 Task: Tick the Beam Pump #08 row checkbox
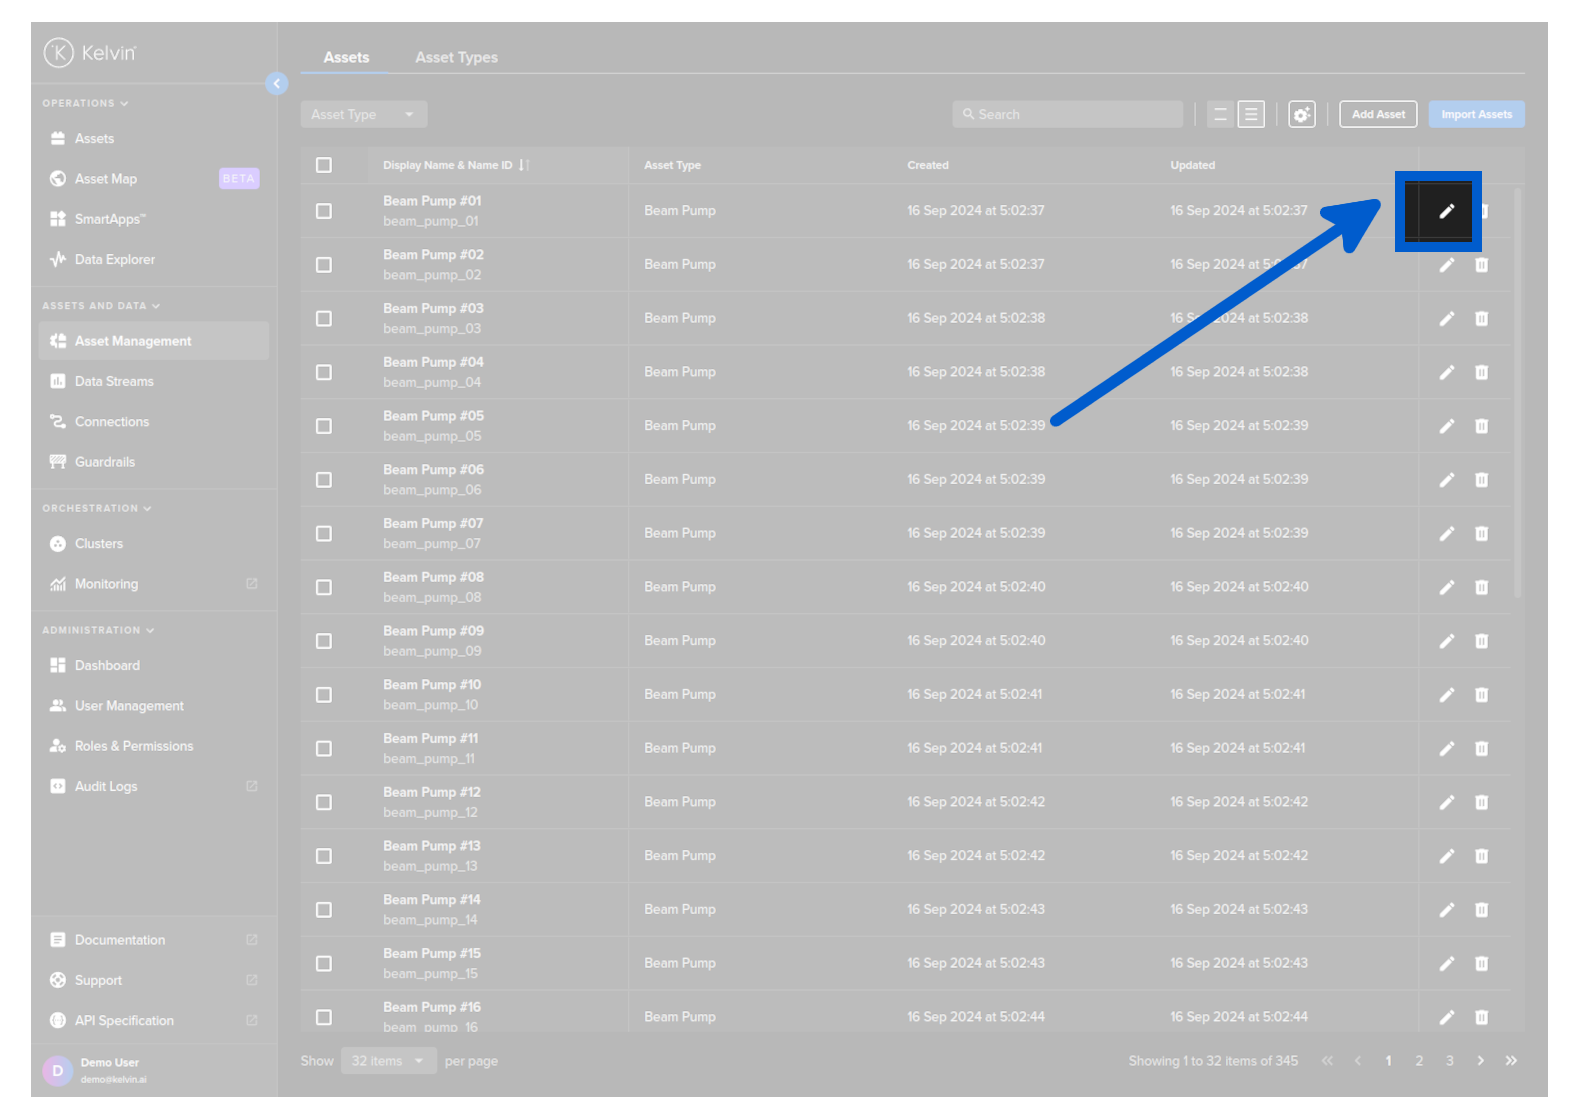324,588
